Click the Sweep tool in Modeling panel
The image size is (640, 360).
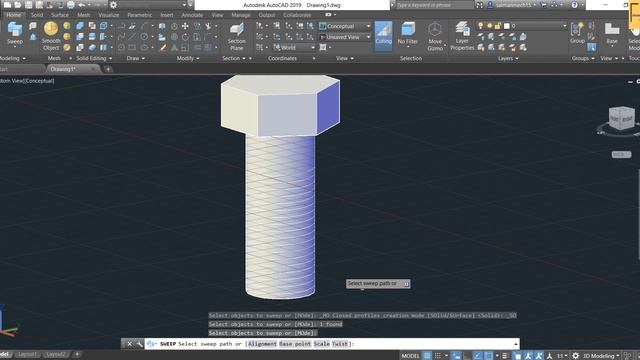[x=15, y=33]
